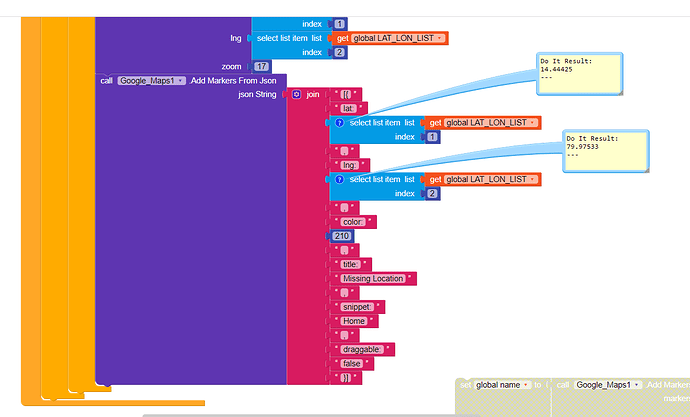Click comment icon on lat select list item
This screenshot has height=417, width=690.
click(339, 123)
